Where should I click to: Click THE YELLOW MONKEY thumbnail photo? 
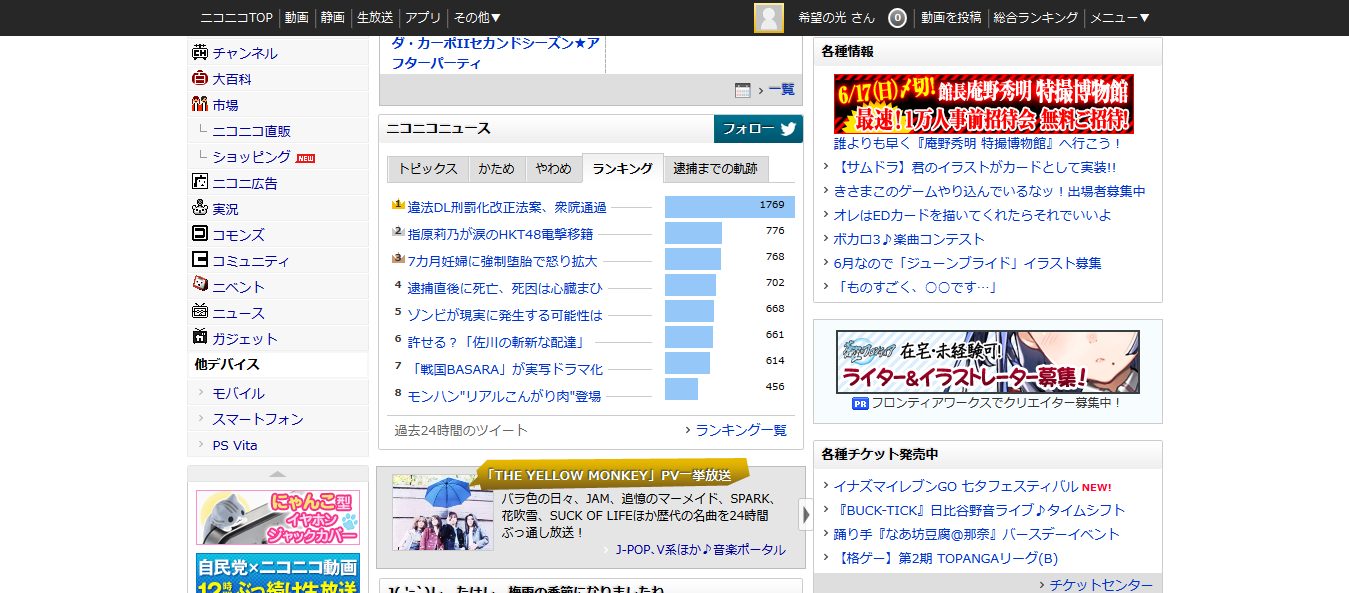click(443, 513)
